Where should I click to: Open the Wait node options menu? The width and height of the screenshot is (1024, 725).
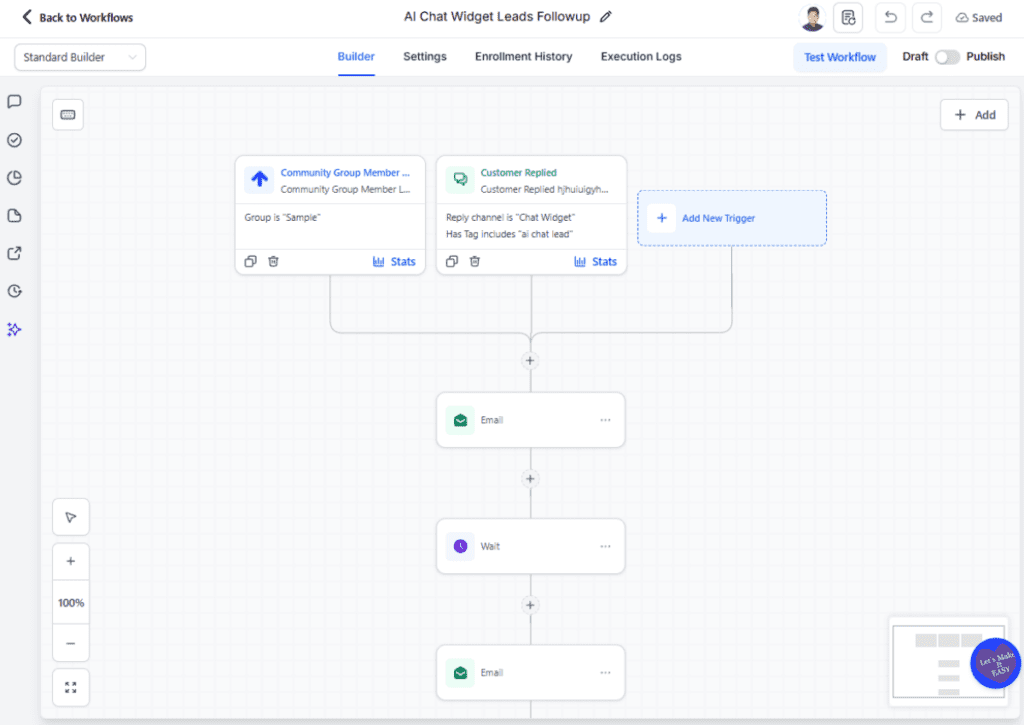(605, 546)
